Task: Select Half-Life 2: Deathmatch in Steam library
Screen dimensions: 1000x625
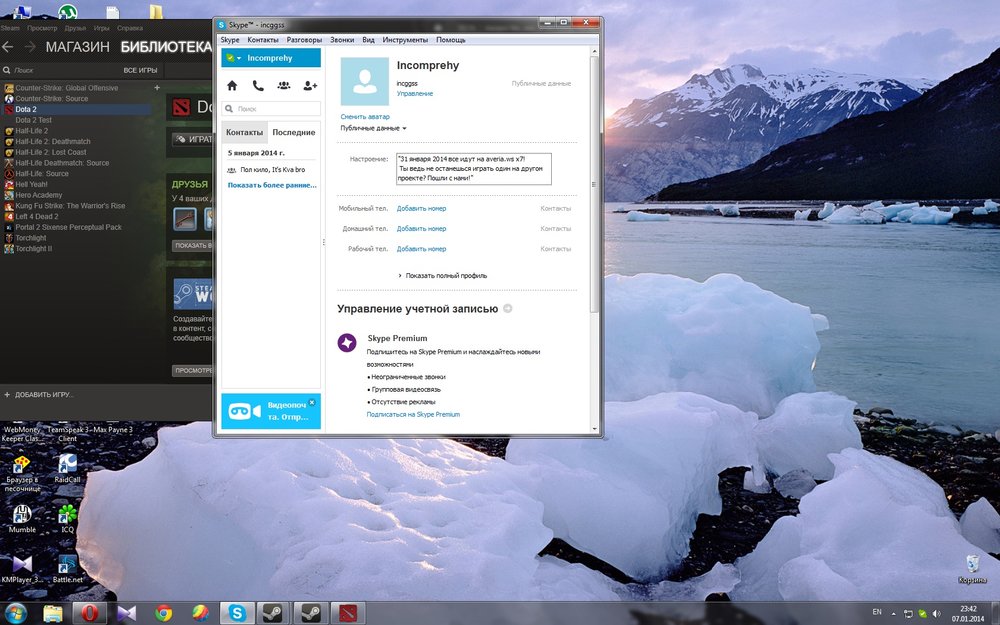Action: point(52,141)
